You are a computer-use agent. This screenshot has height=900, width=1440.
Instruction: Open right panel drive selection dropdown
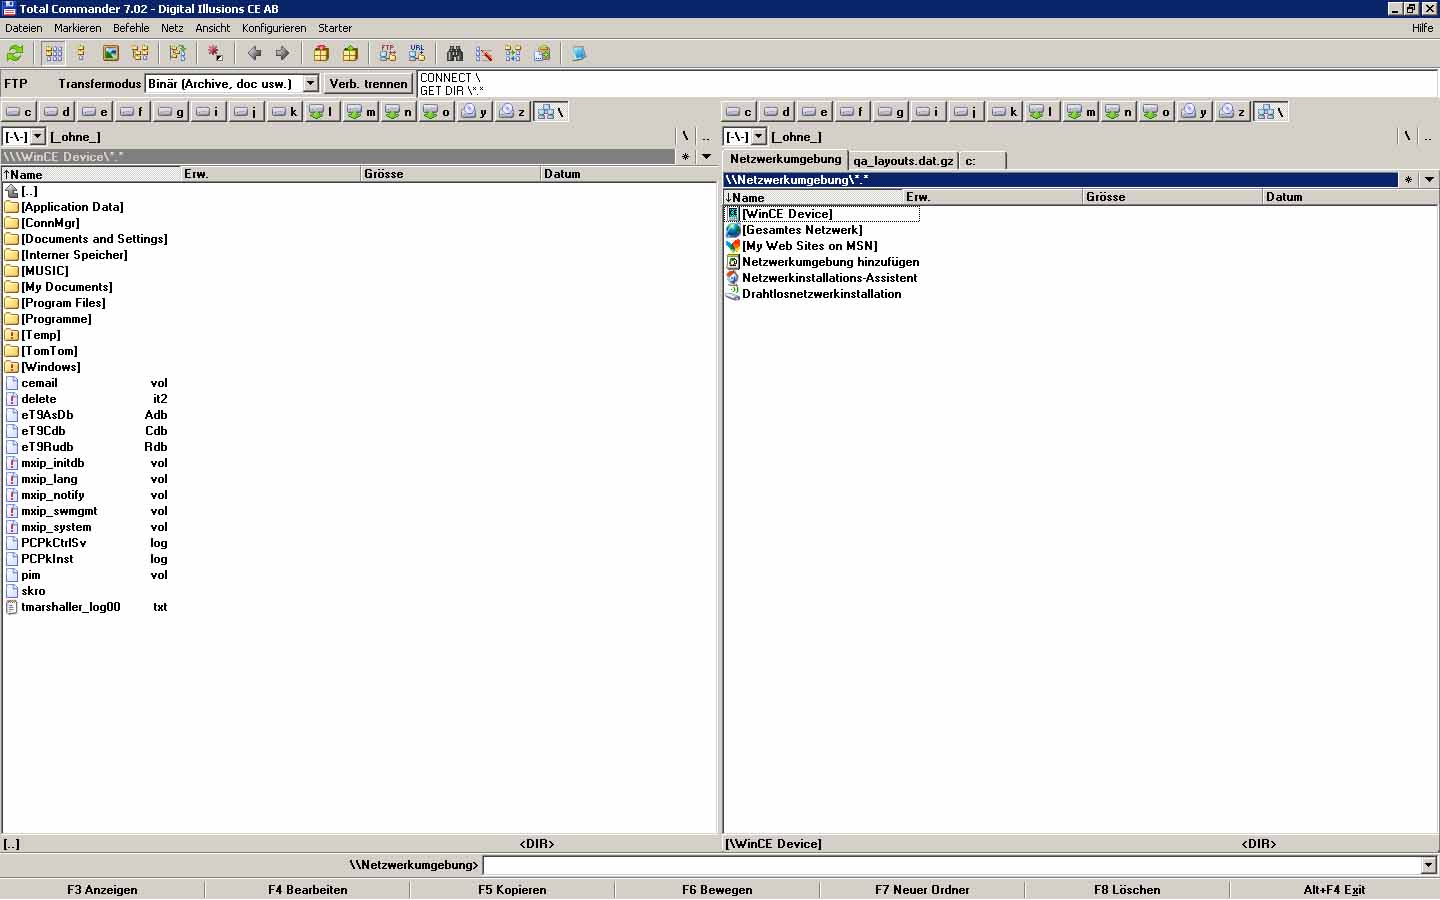[758, 136]
